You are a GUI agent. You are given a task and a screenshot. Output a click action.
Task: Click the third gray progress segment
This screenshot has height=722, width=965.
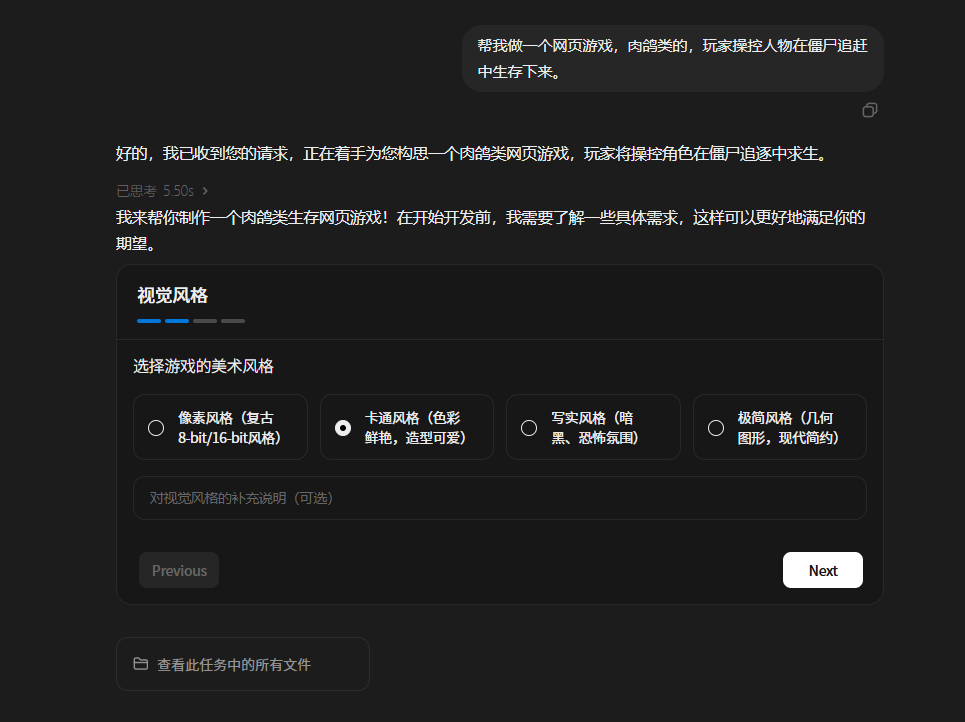(x=204, y=321)
